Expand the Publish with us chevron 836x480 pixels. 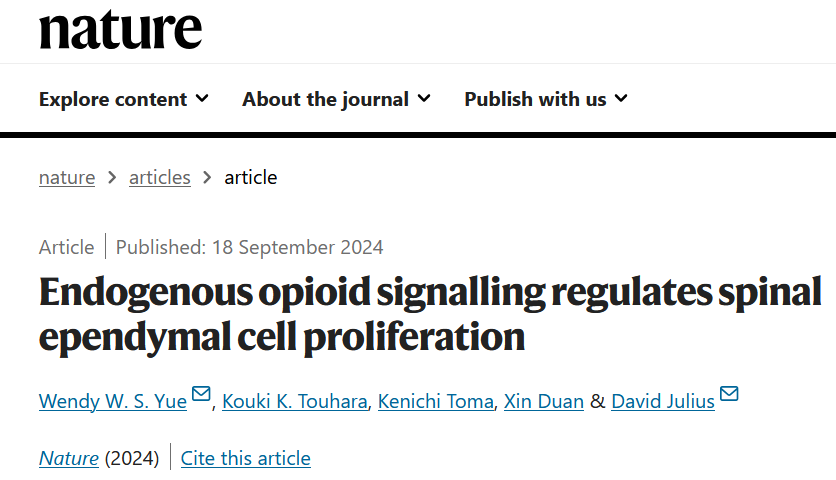click(x=621, y=98)
